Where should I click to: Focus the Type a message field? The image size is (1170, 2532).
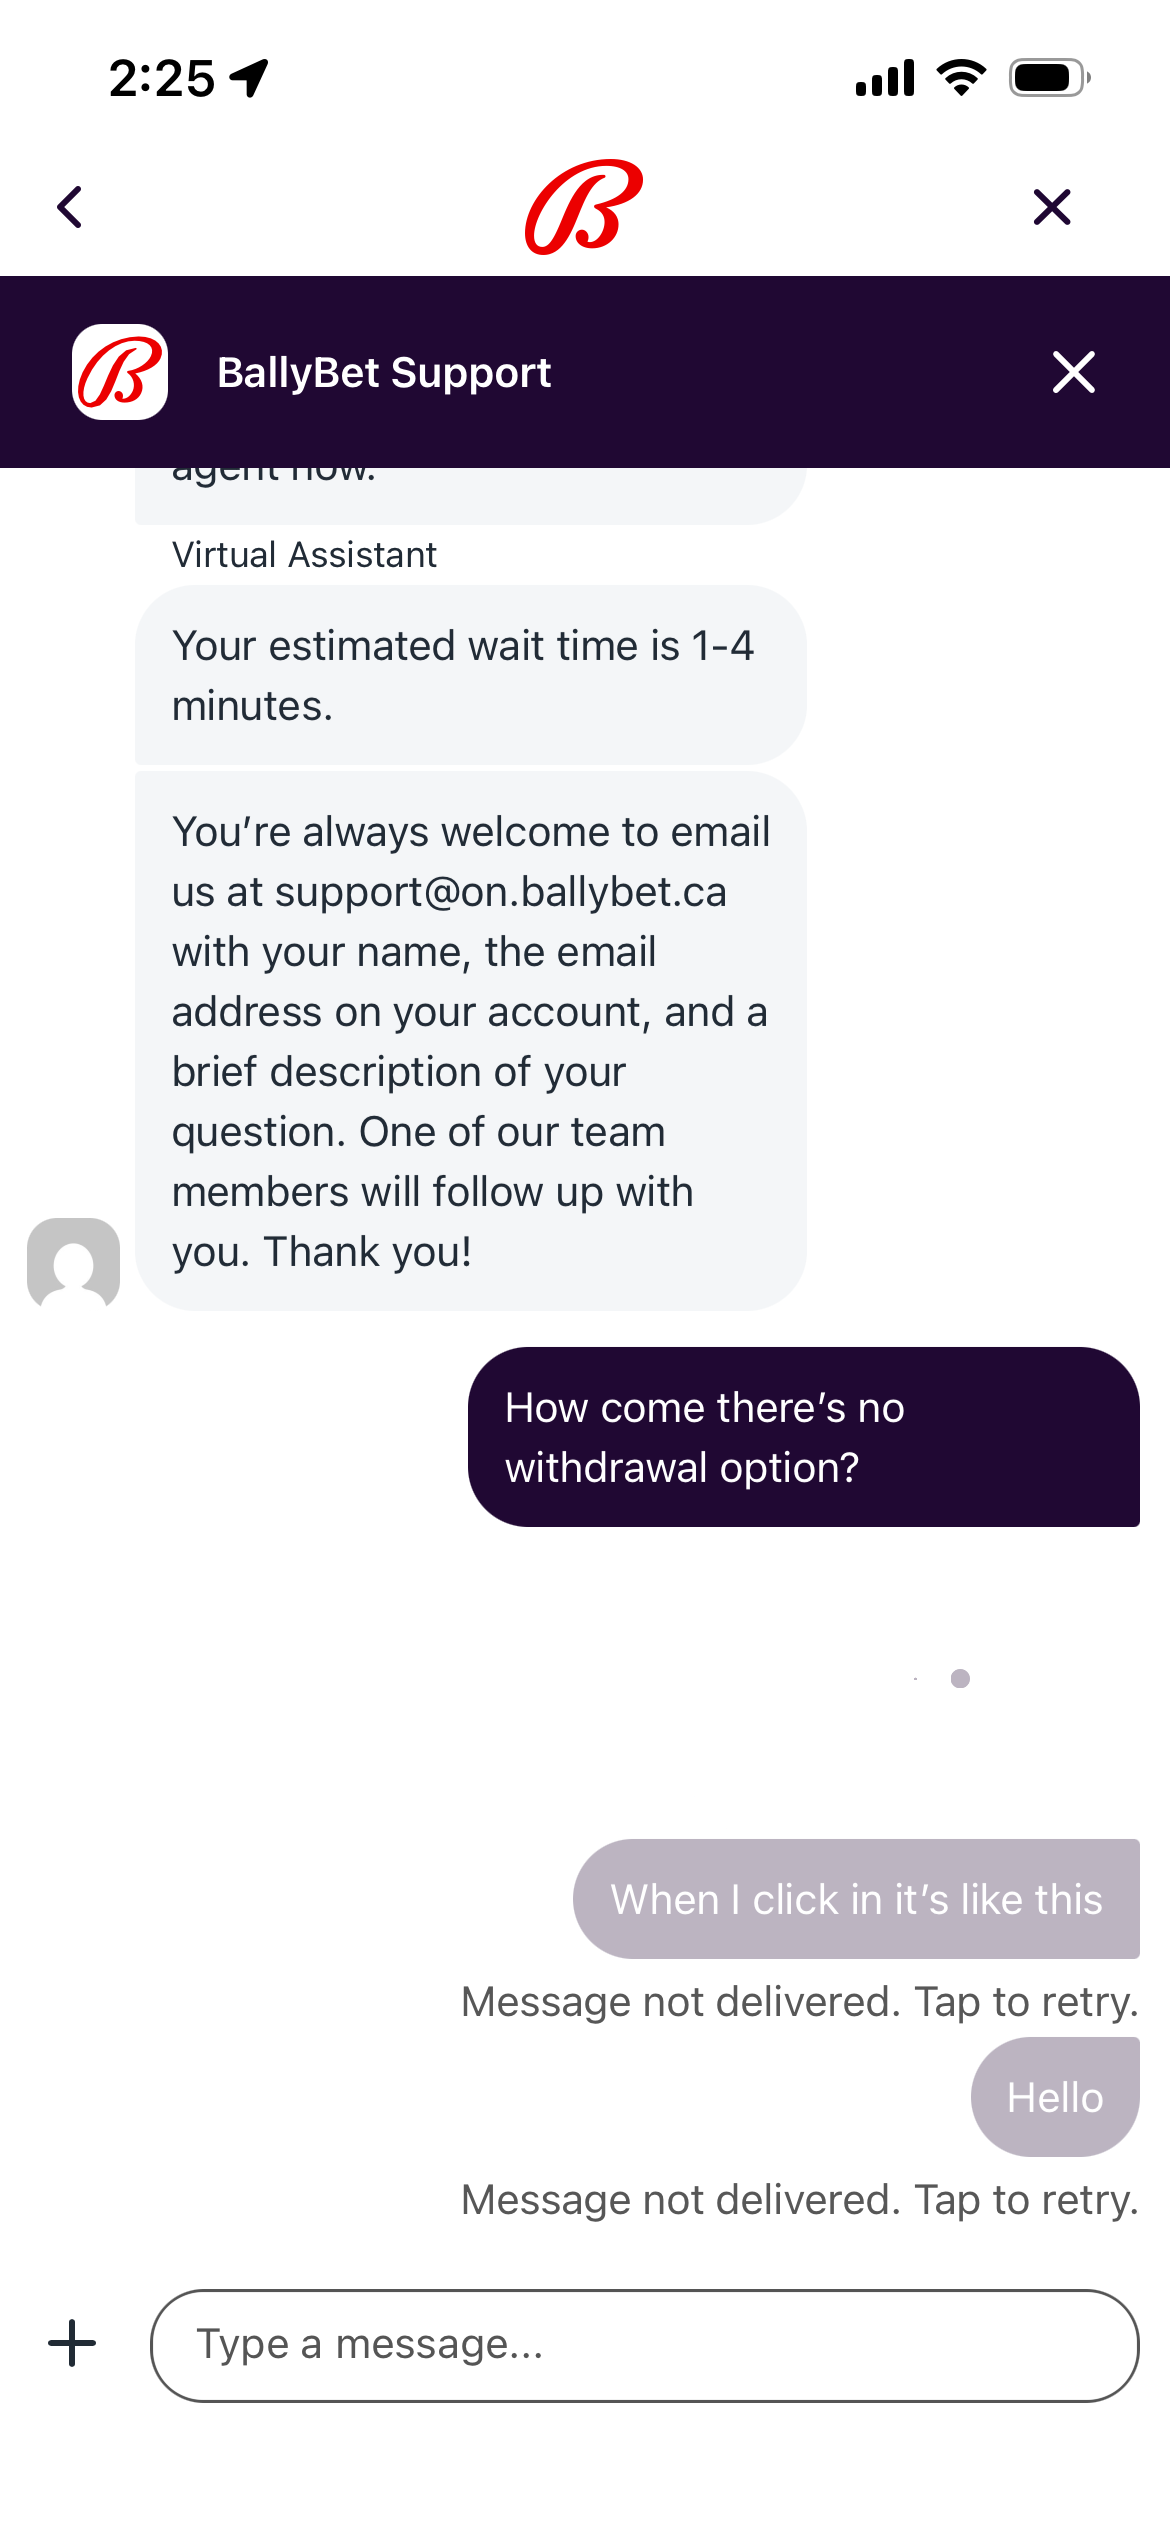coord(644,2345)
